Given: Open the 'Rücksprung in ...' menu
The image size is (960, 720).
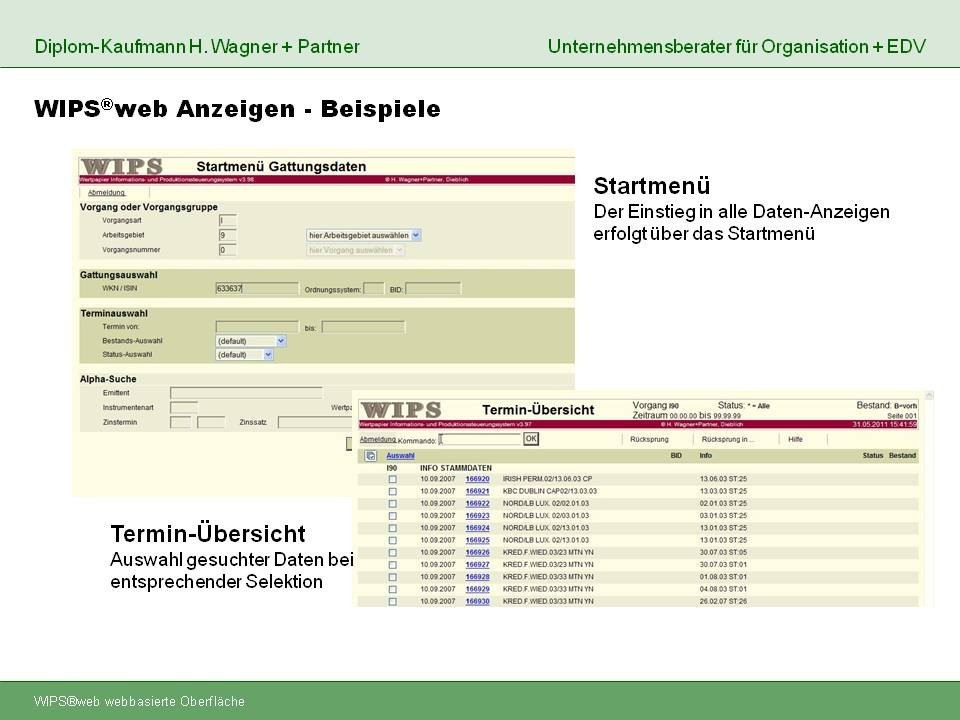Looking at the screenshot, I should tap(728, 440).
